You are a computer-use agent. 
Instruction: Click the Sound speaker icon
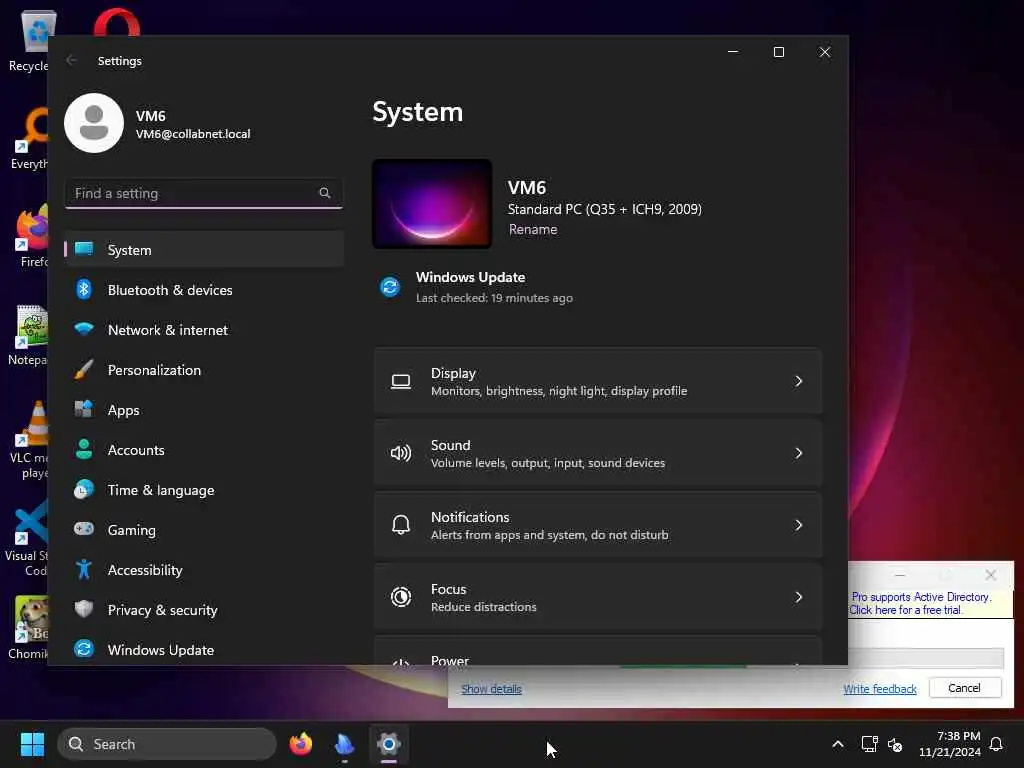pyautogui.click(x=400, y=453)
